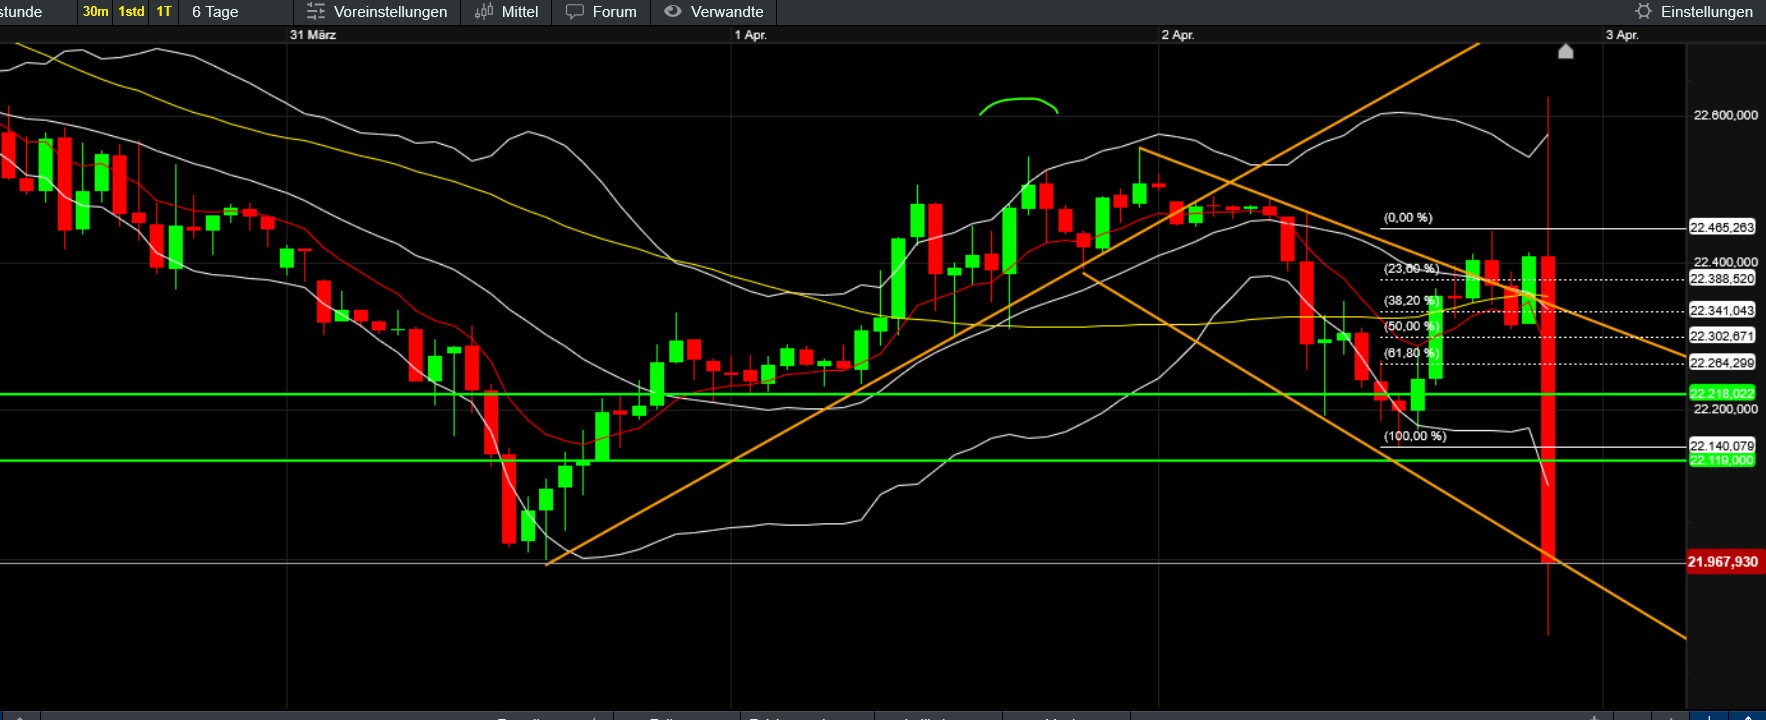This screenshot has height=720, width=1766.
Task: Select the green arc drawing above the chart
Action: 1018,106
